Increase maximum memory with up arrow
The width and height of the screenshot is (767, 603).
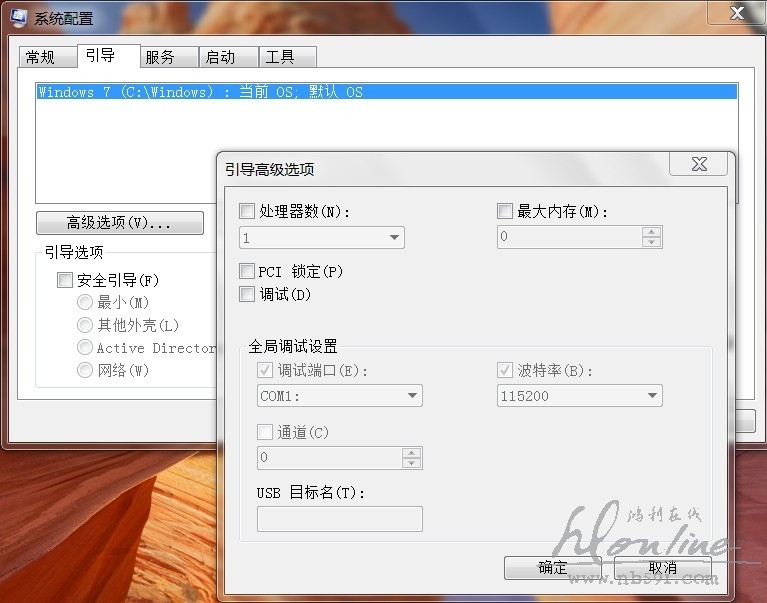coord(651,232)
